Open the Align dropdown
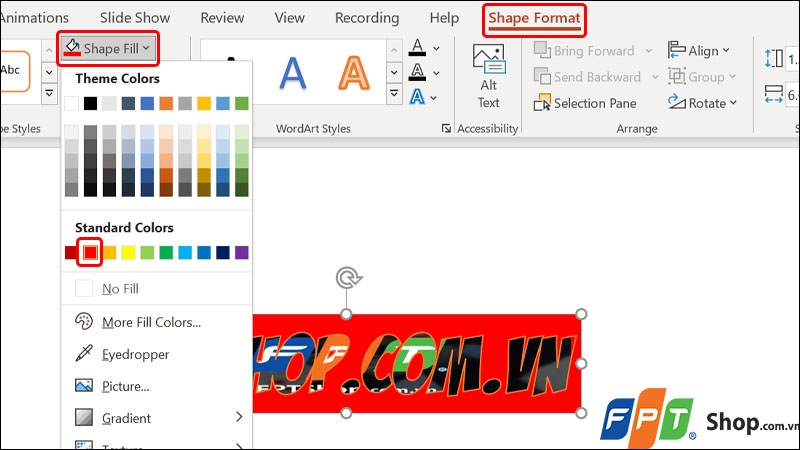The width and height of the screenshot is (800, 450). coord(698,51)
